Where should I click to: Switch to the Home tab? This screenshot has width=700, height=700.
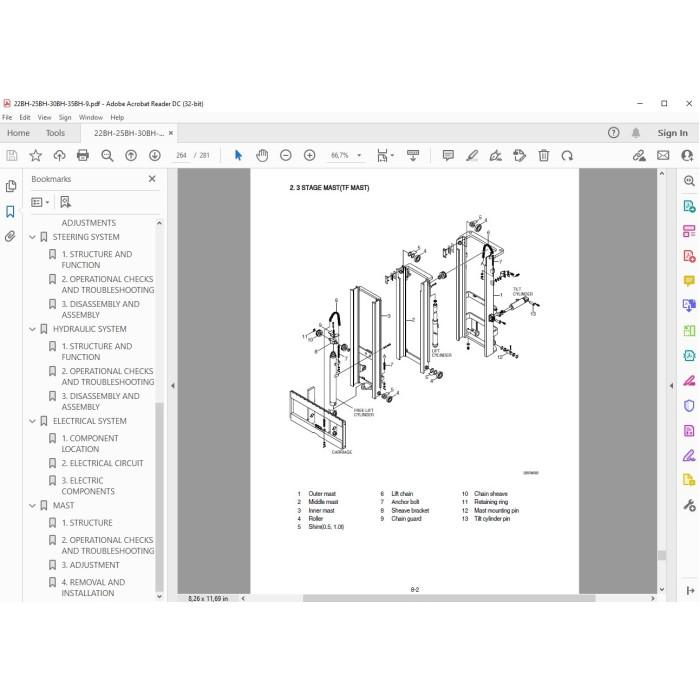(18, 133)
